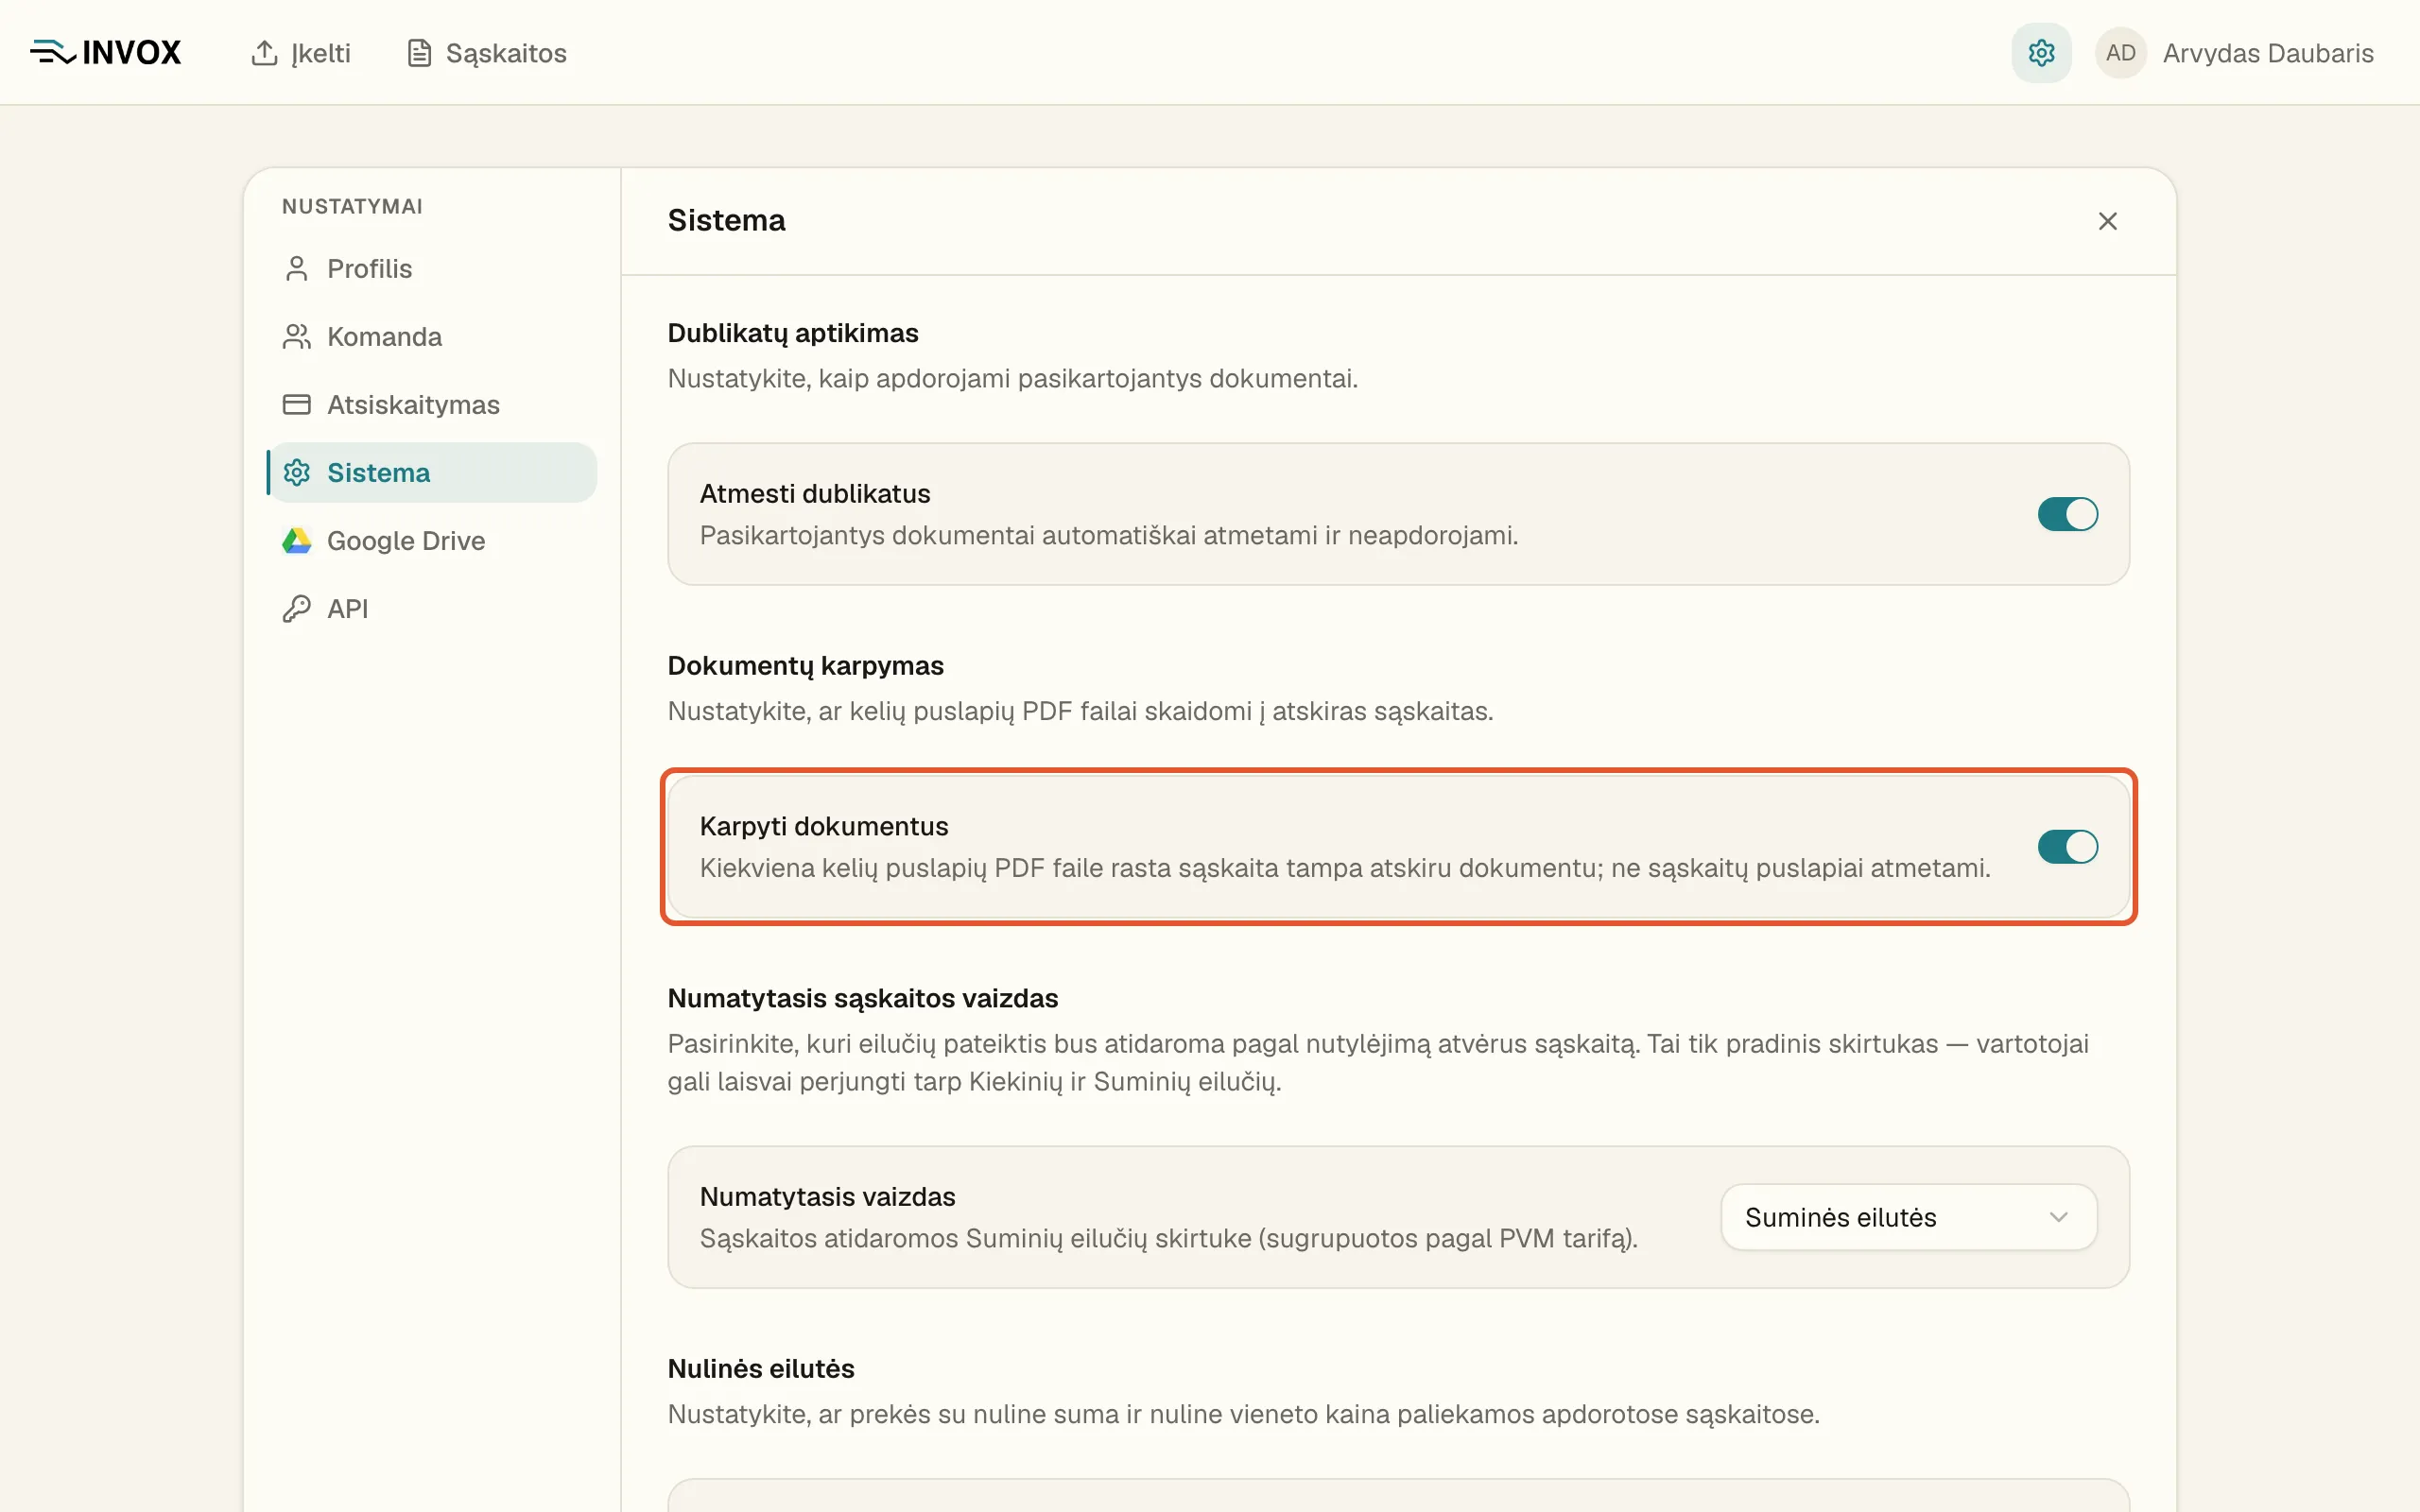2420x1512 pixels.
Task: Click the INVOX logo
Action: 105,52
